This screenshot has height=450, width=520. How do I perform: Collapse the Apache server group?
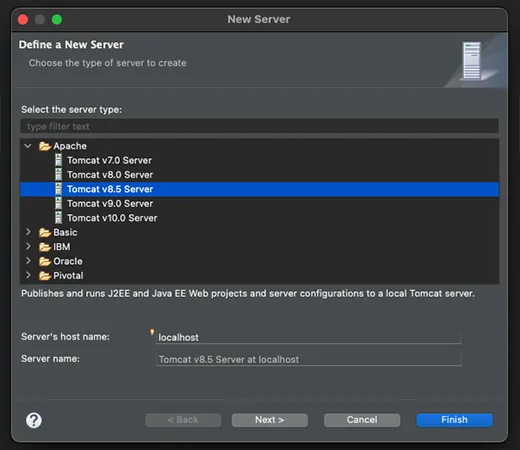pos(28,146)
